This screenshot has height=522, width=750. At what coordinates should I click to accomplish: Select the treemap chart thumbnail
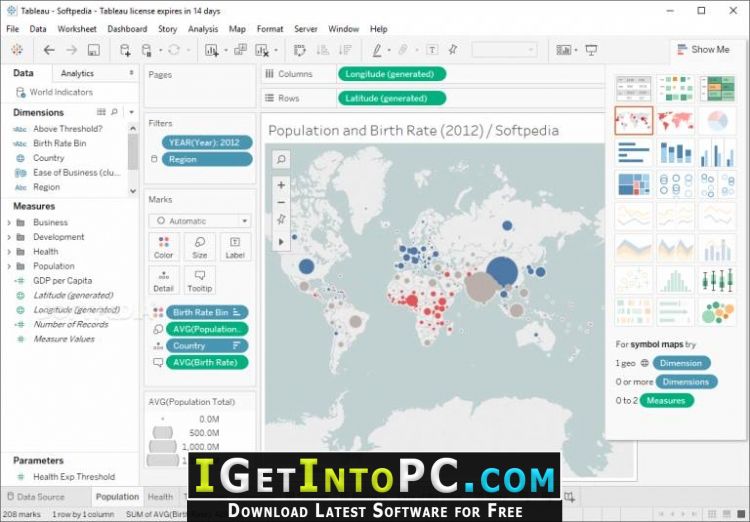pos(633,185)
